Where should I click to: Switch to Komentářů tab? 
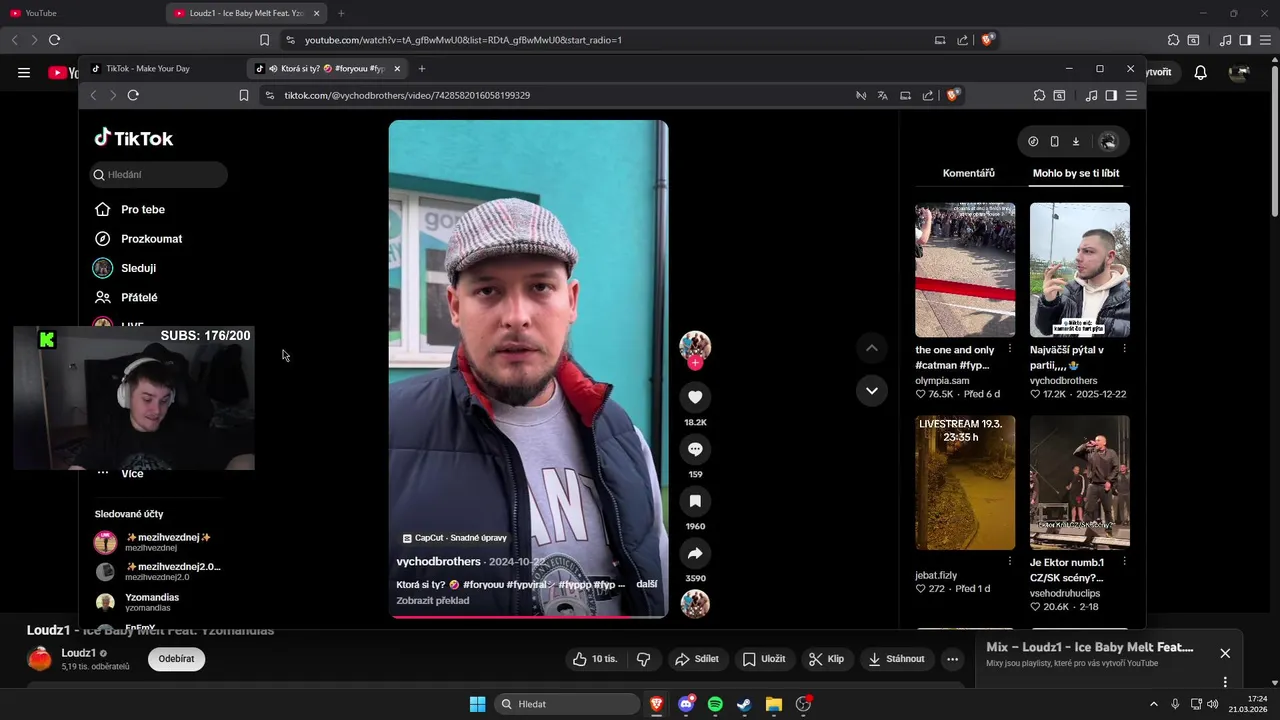pos(968,173)
